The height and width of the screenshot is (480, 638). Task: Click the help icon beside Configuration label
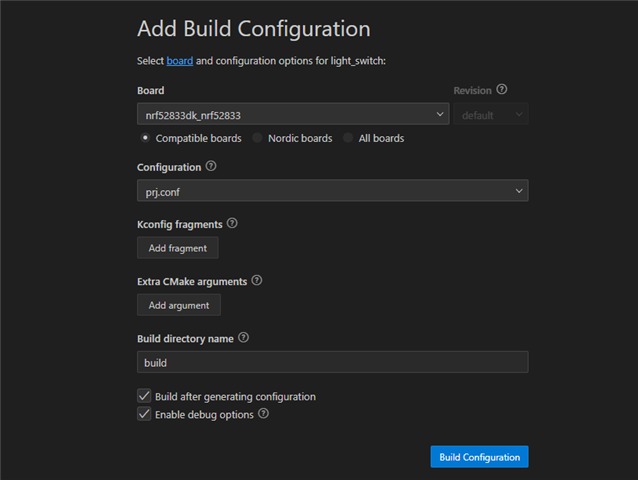211,166
